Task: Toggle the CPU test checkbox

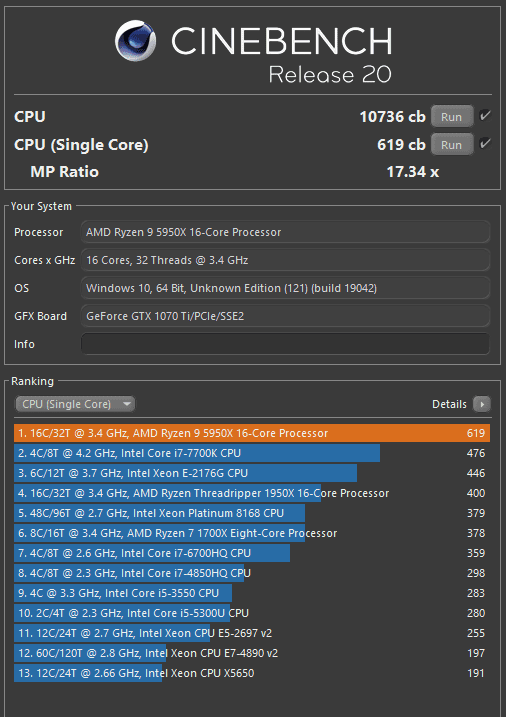Action: pyautogui.click(x=485, y=116)
